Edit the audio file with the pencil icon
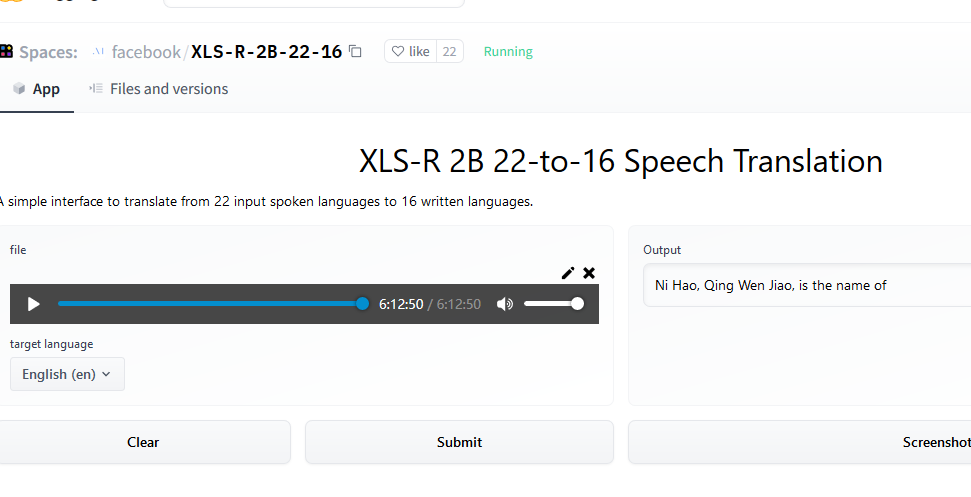The image size is (971, 497). 568,272
